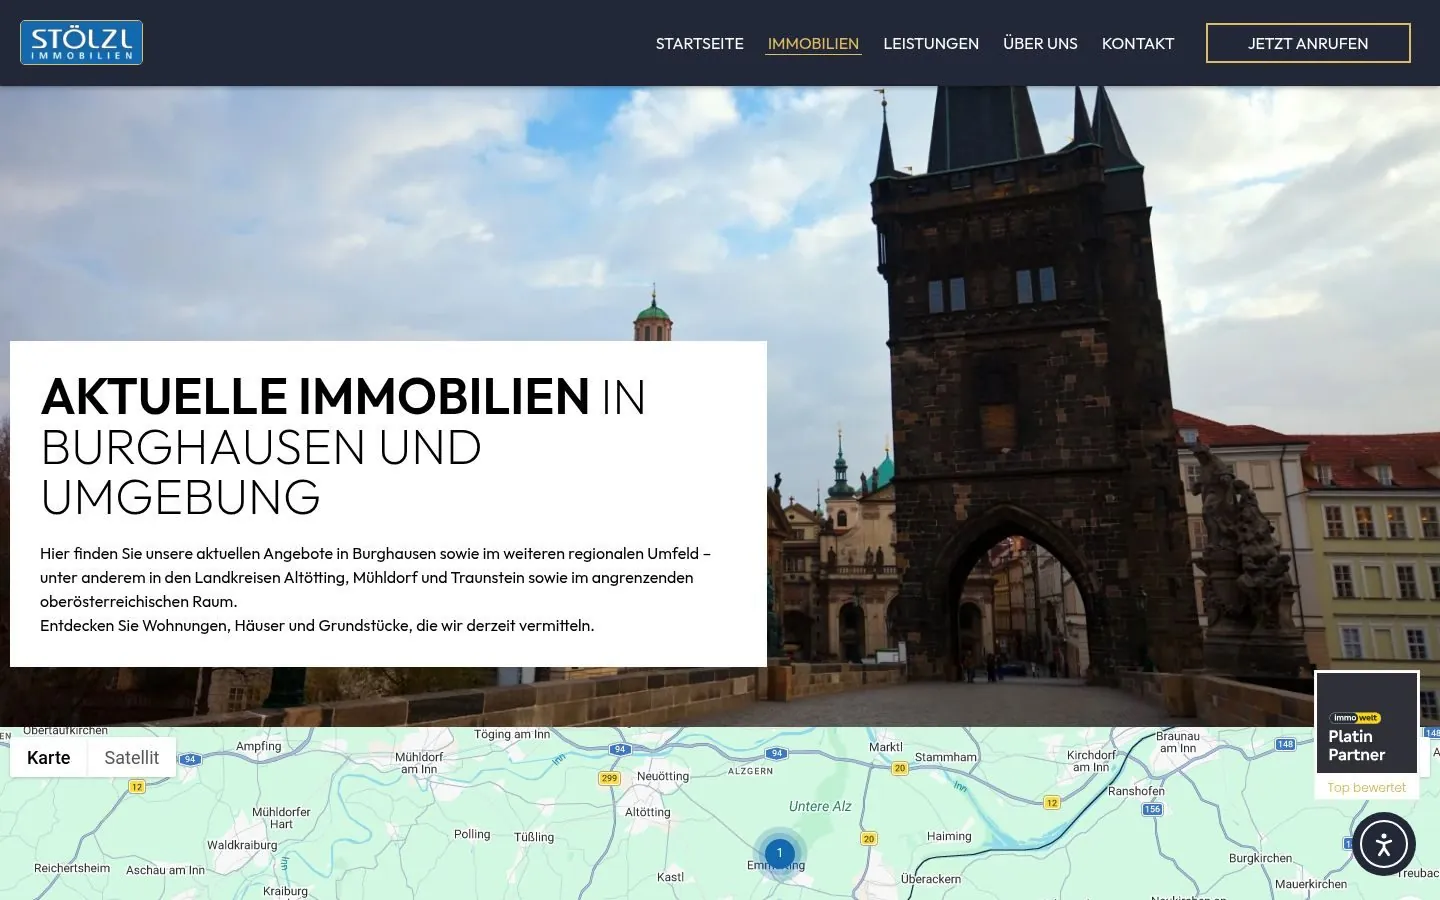Go to the Kontakt page
This screenshot has width=1440, height=900.
pyautogui.click(x=1138, y=43)
